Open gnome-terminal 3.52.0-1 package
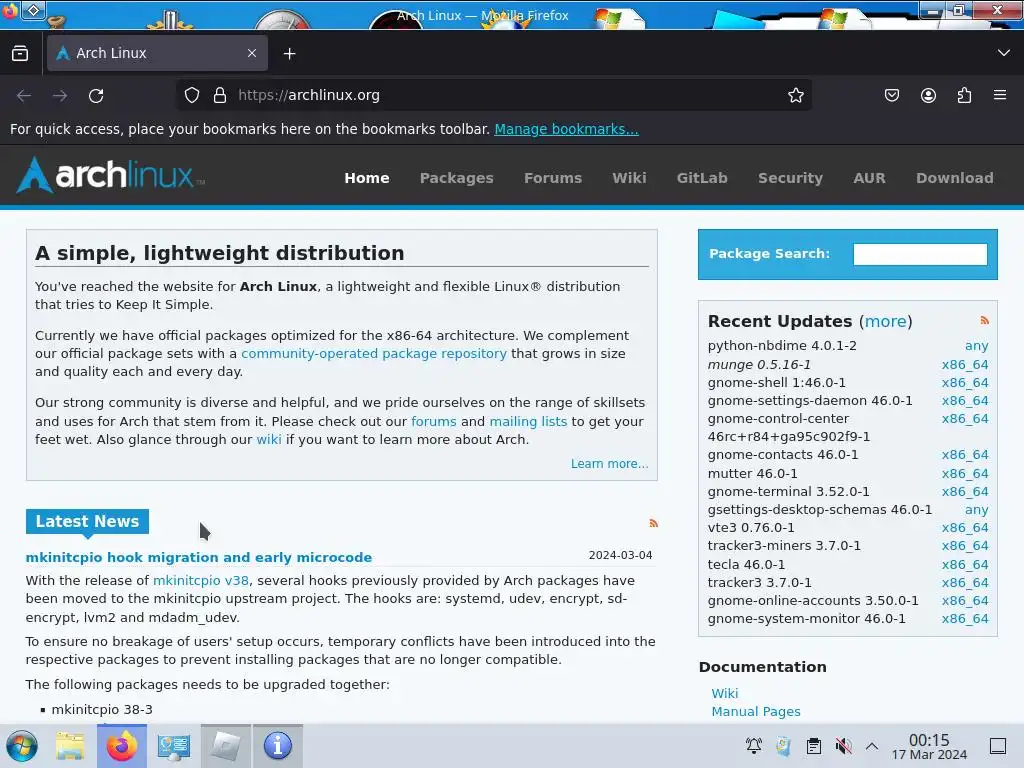The image size is (1024, 768). 788,491
